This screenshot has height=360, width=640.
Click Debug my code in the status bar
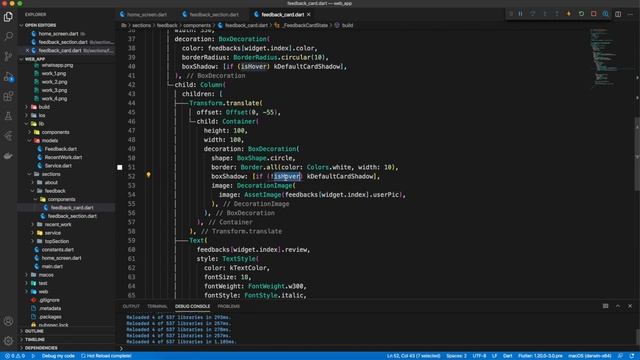(58, 356)
